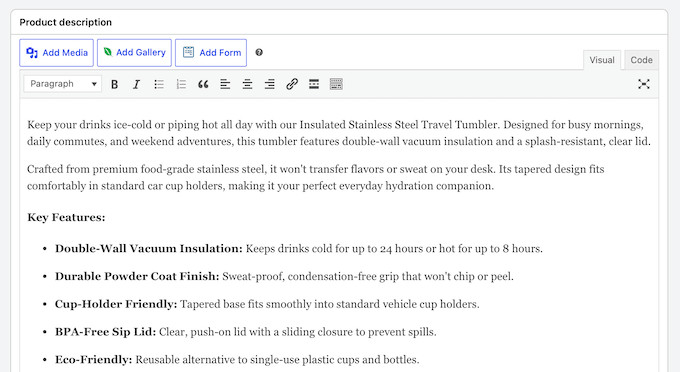Open the help question mark icon
Screen dimensions: 680x372
[259, 52]
